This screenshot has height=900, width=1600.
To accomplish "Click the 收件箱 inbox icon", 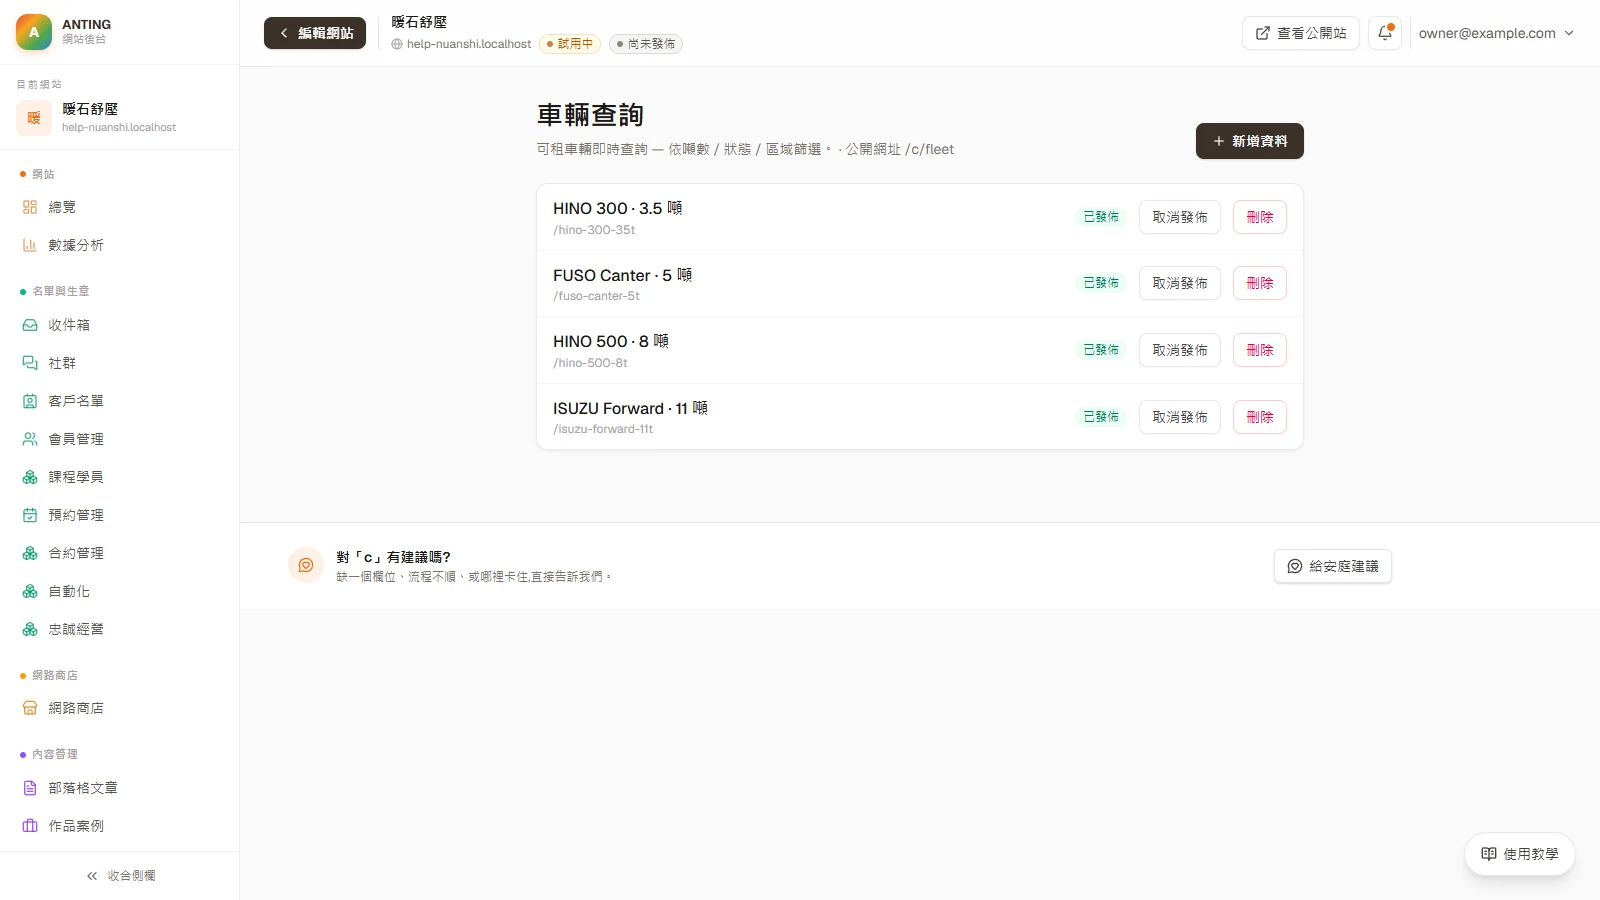I will (x=30, y=325).
